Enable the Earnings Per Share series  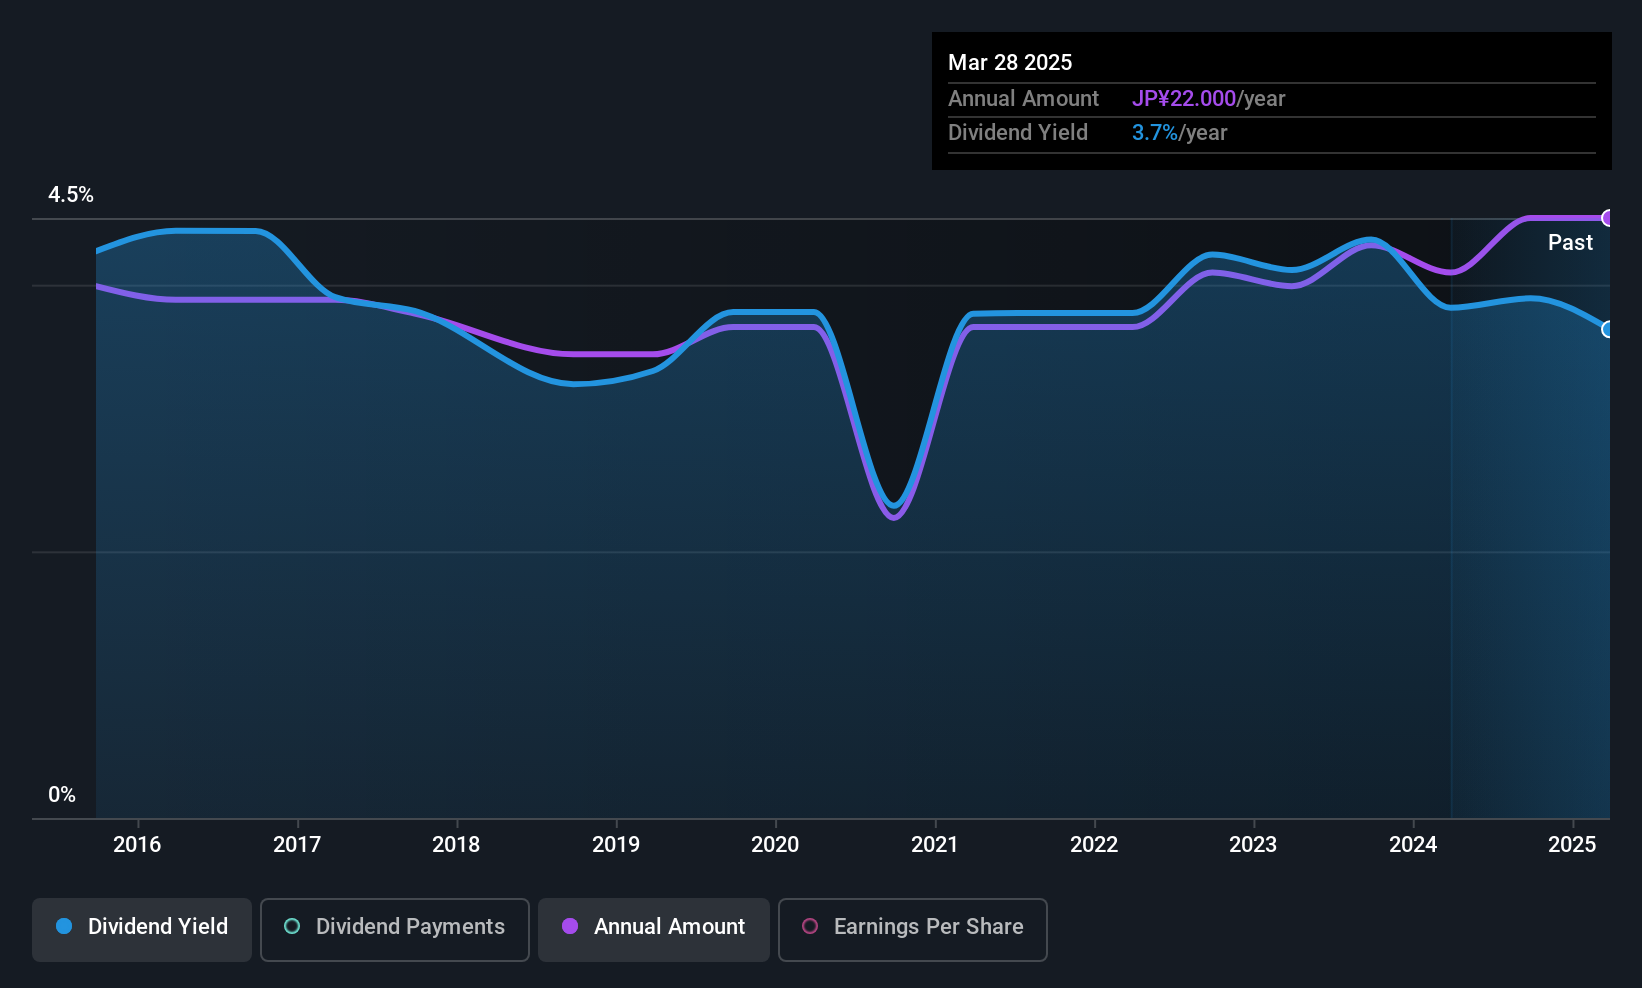pyautogui.click(x=913, y=930)
